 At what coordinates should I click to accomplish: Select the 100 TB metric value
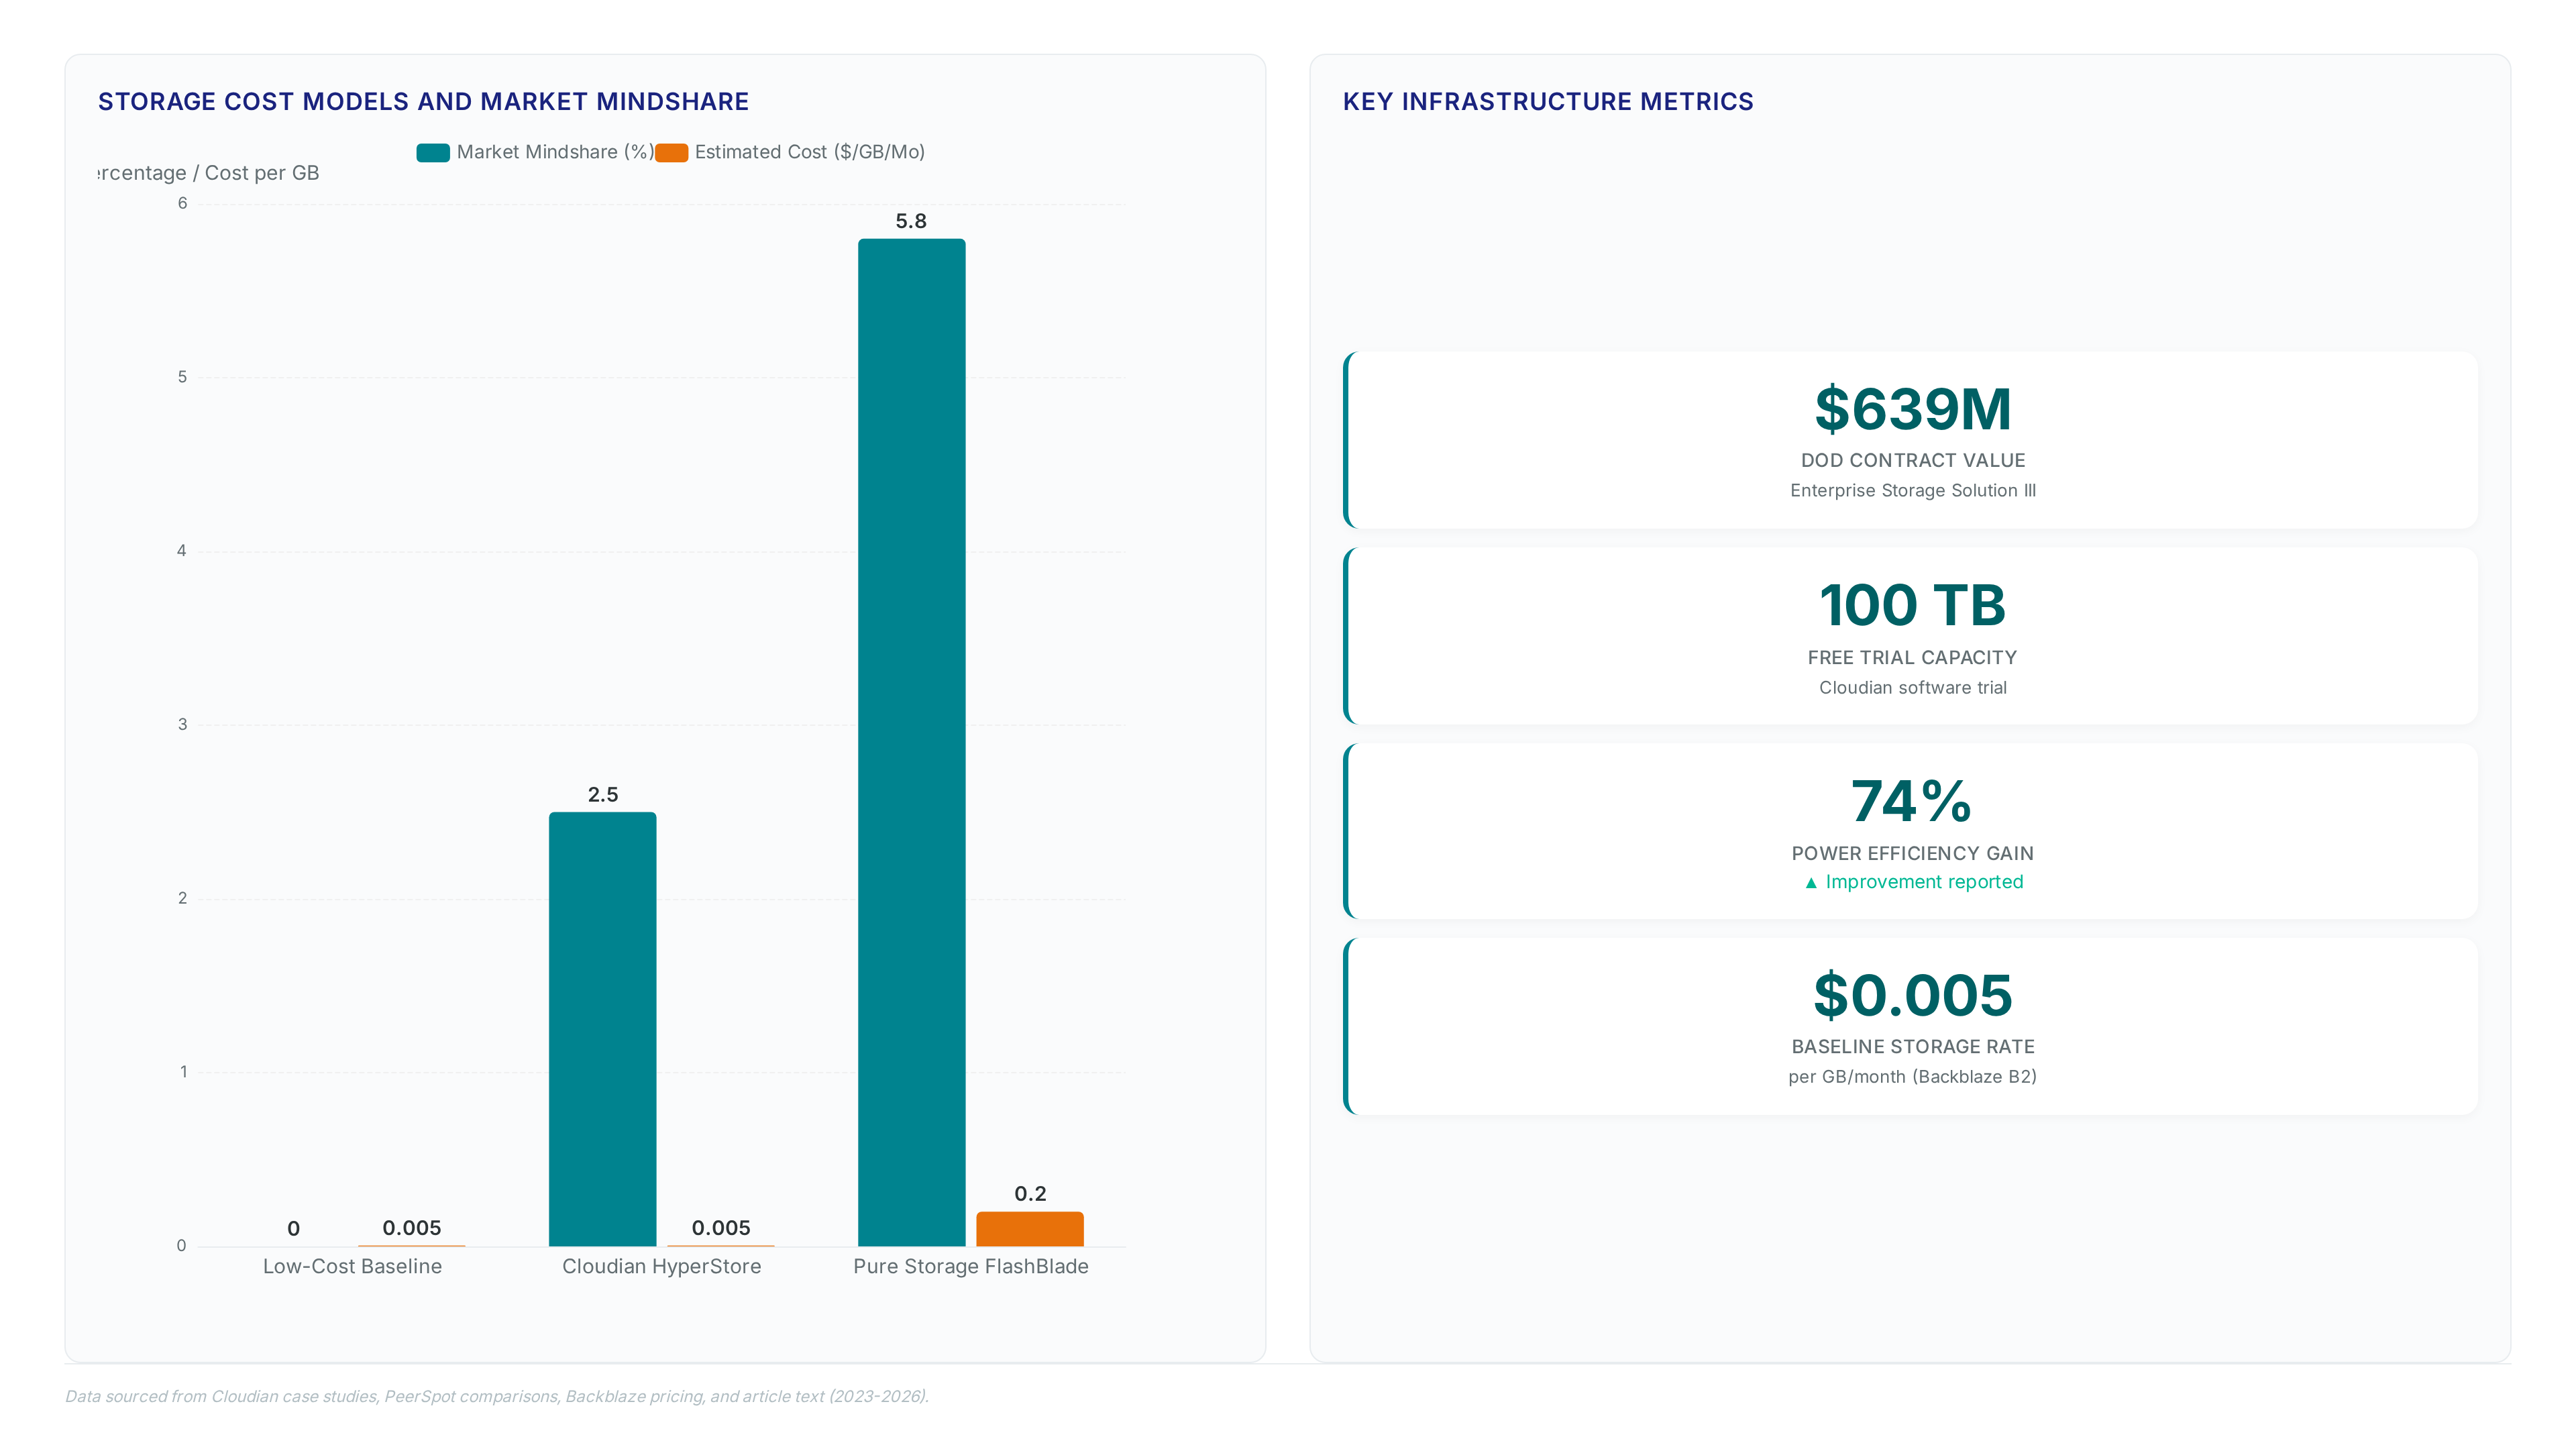(x=1912, y=605)
